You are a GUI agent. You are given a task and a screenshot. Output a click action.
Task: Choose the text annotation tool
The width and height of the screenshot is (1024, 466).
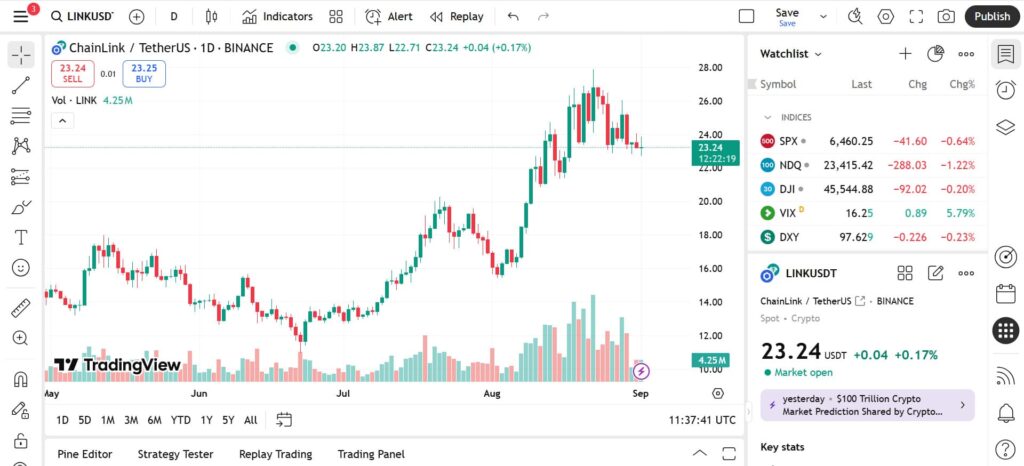pyautogui.click(x=21, y=238)
